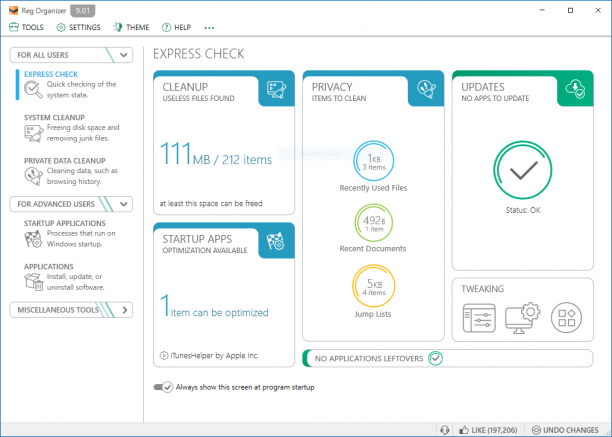This screenshot has height=437, width=612.
Task: Click the Reg Organizer logo icon
Action: coord(14,11)
